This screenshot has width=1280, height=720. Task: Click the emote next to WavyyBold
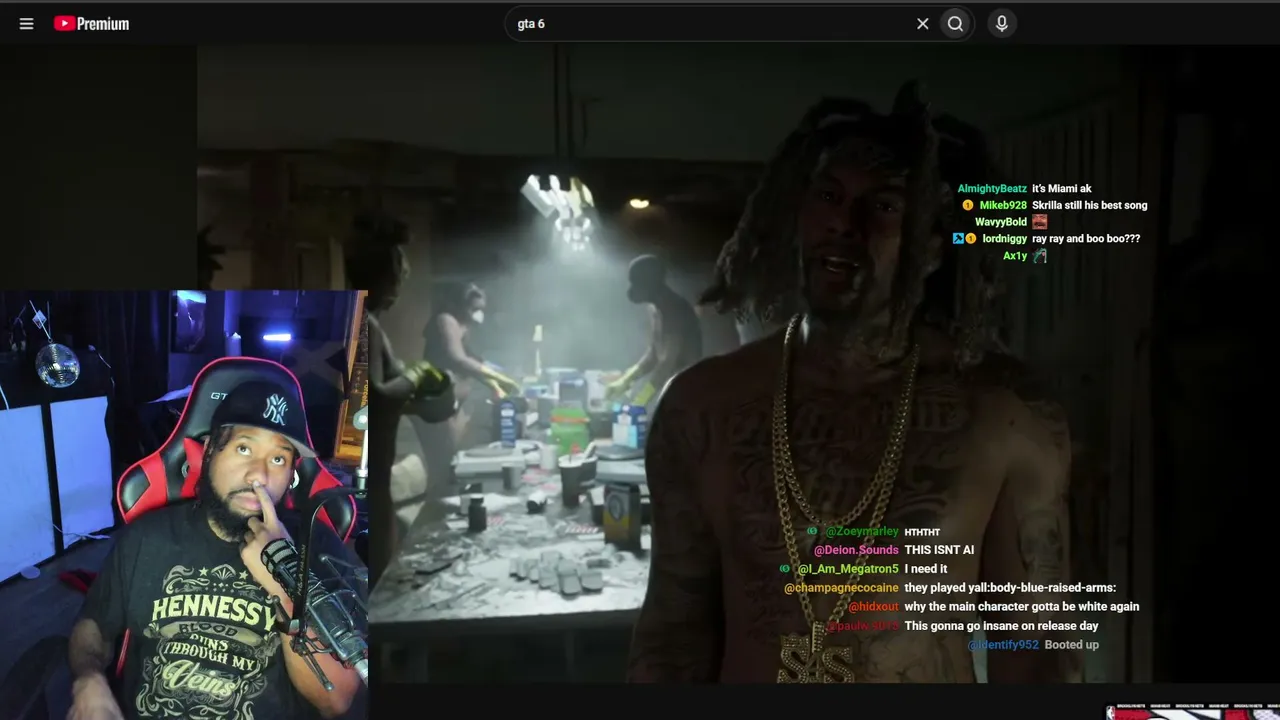pyautogui.click(x=1040, y=222)
